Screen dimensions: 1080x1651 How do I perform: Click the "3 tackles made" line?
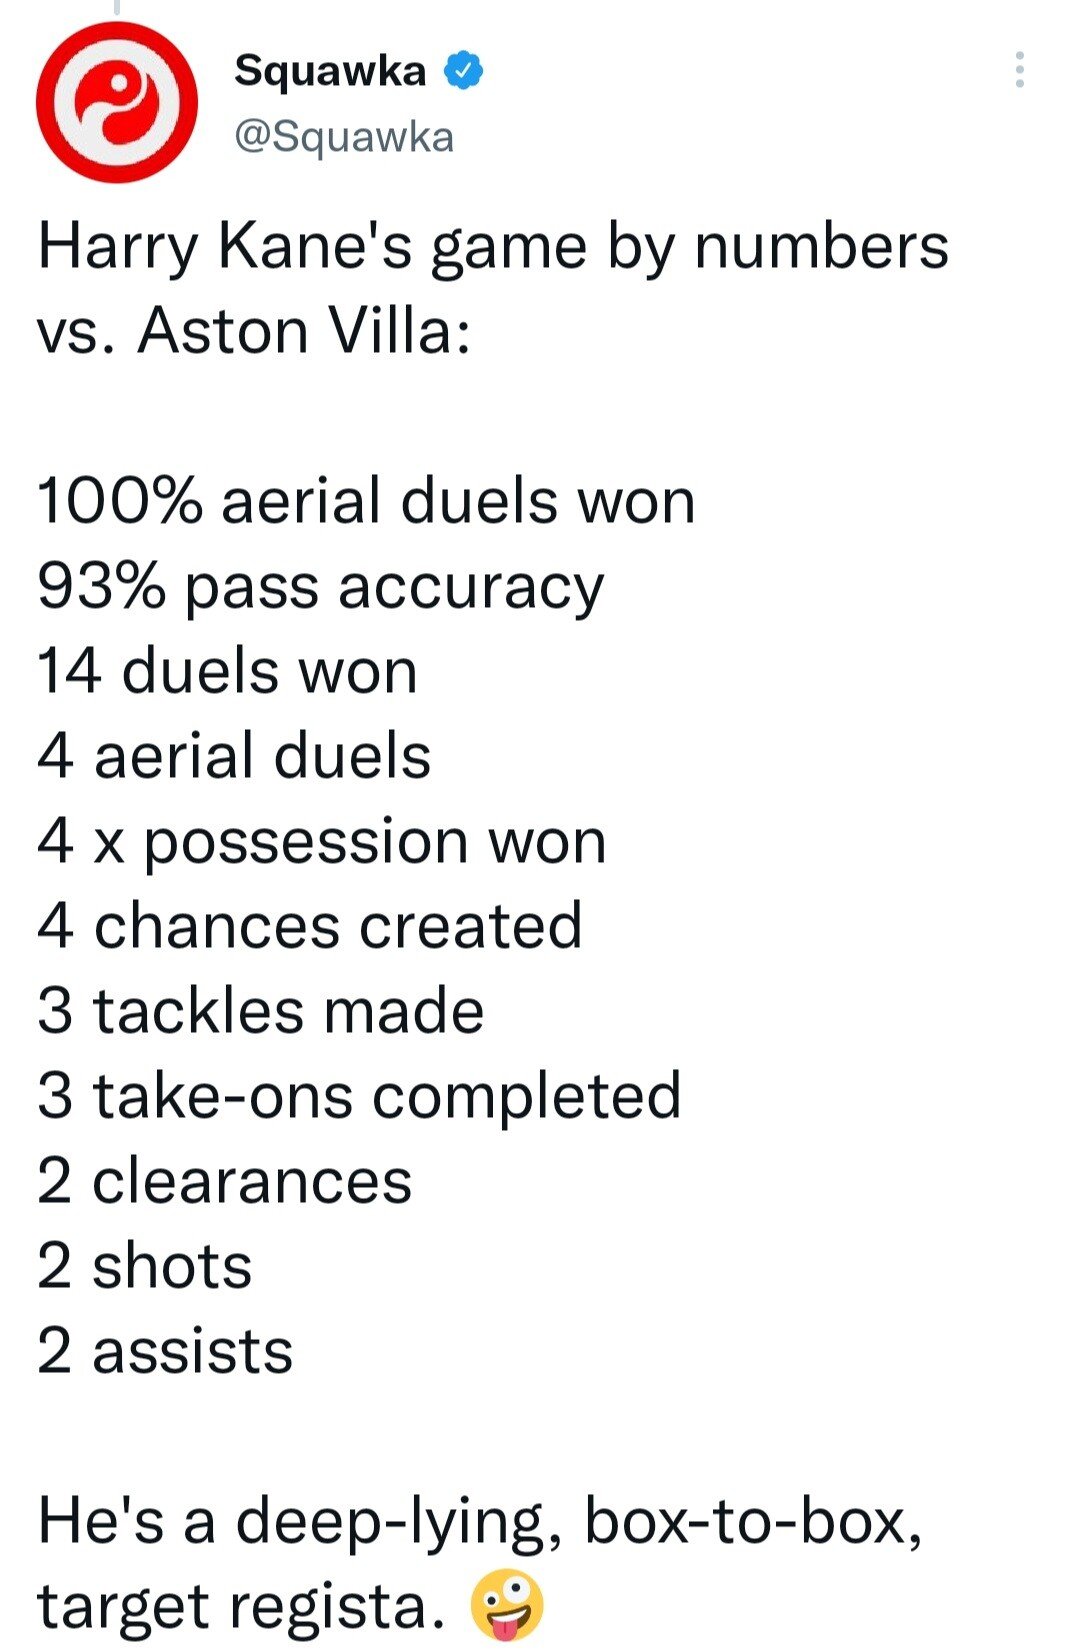pyautogui.click(x=261, y=1011)
